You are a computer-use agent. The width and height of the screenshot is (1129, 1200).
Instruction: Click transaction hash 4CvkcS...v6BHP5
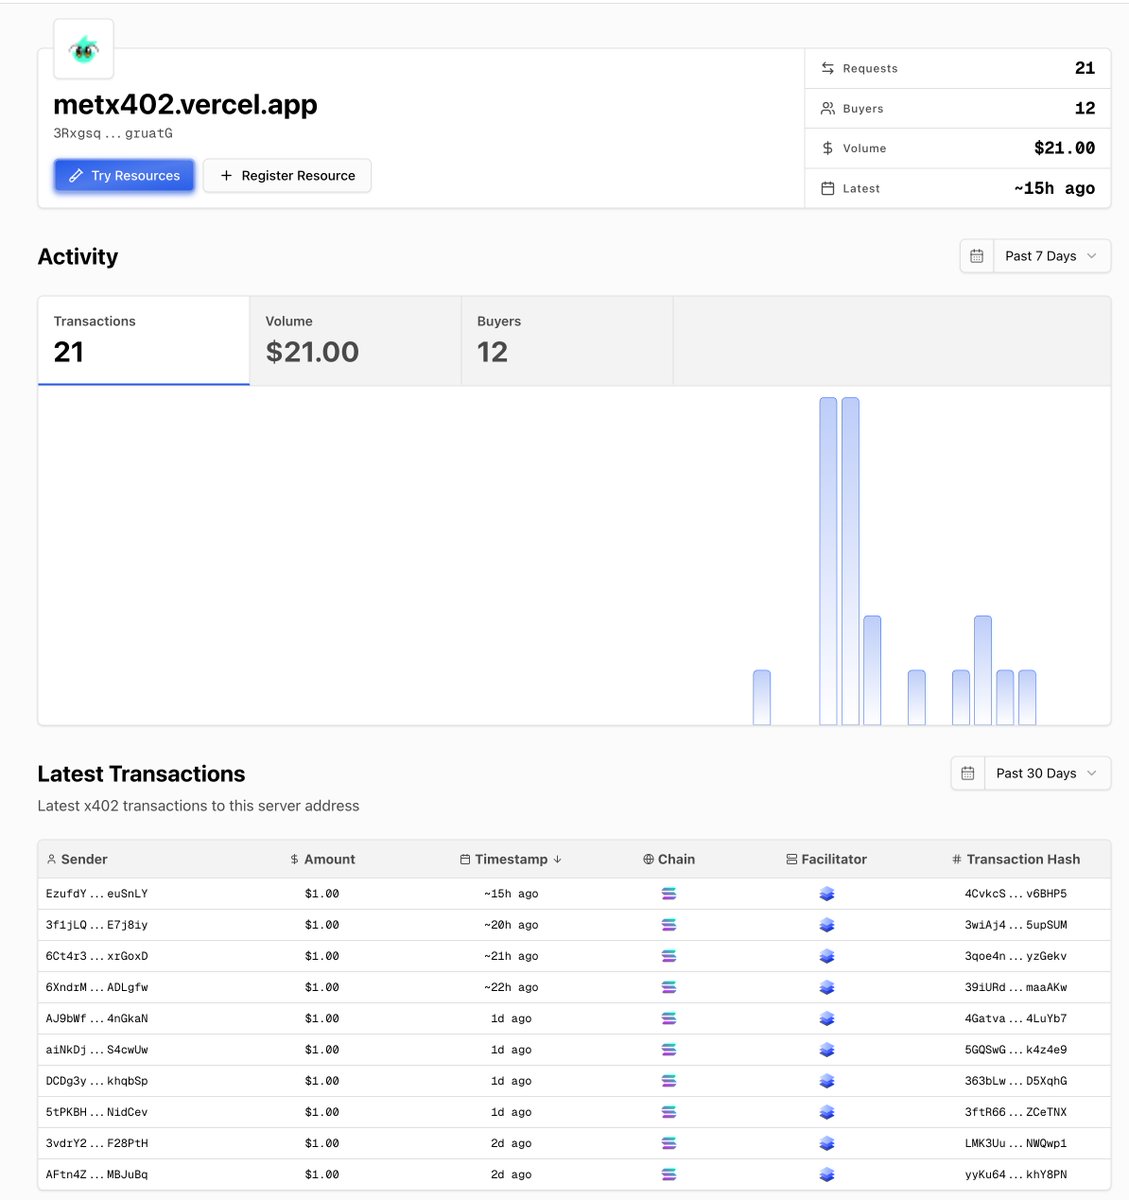click(1016, 894)
